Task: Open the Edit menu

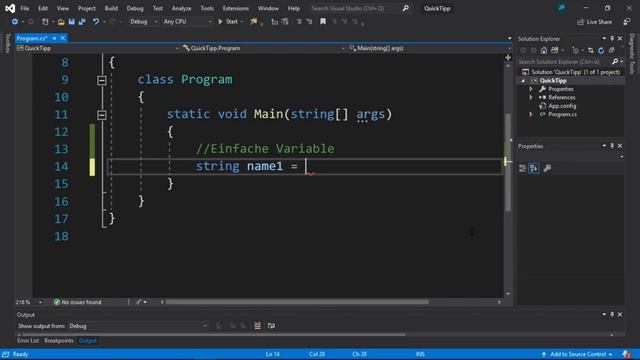Action: click(x=43, y=8)
